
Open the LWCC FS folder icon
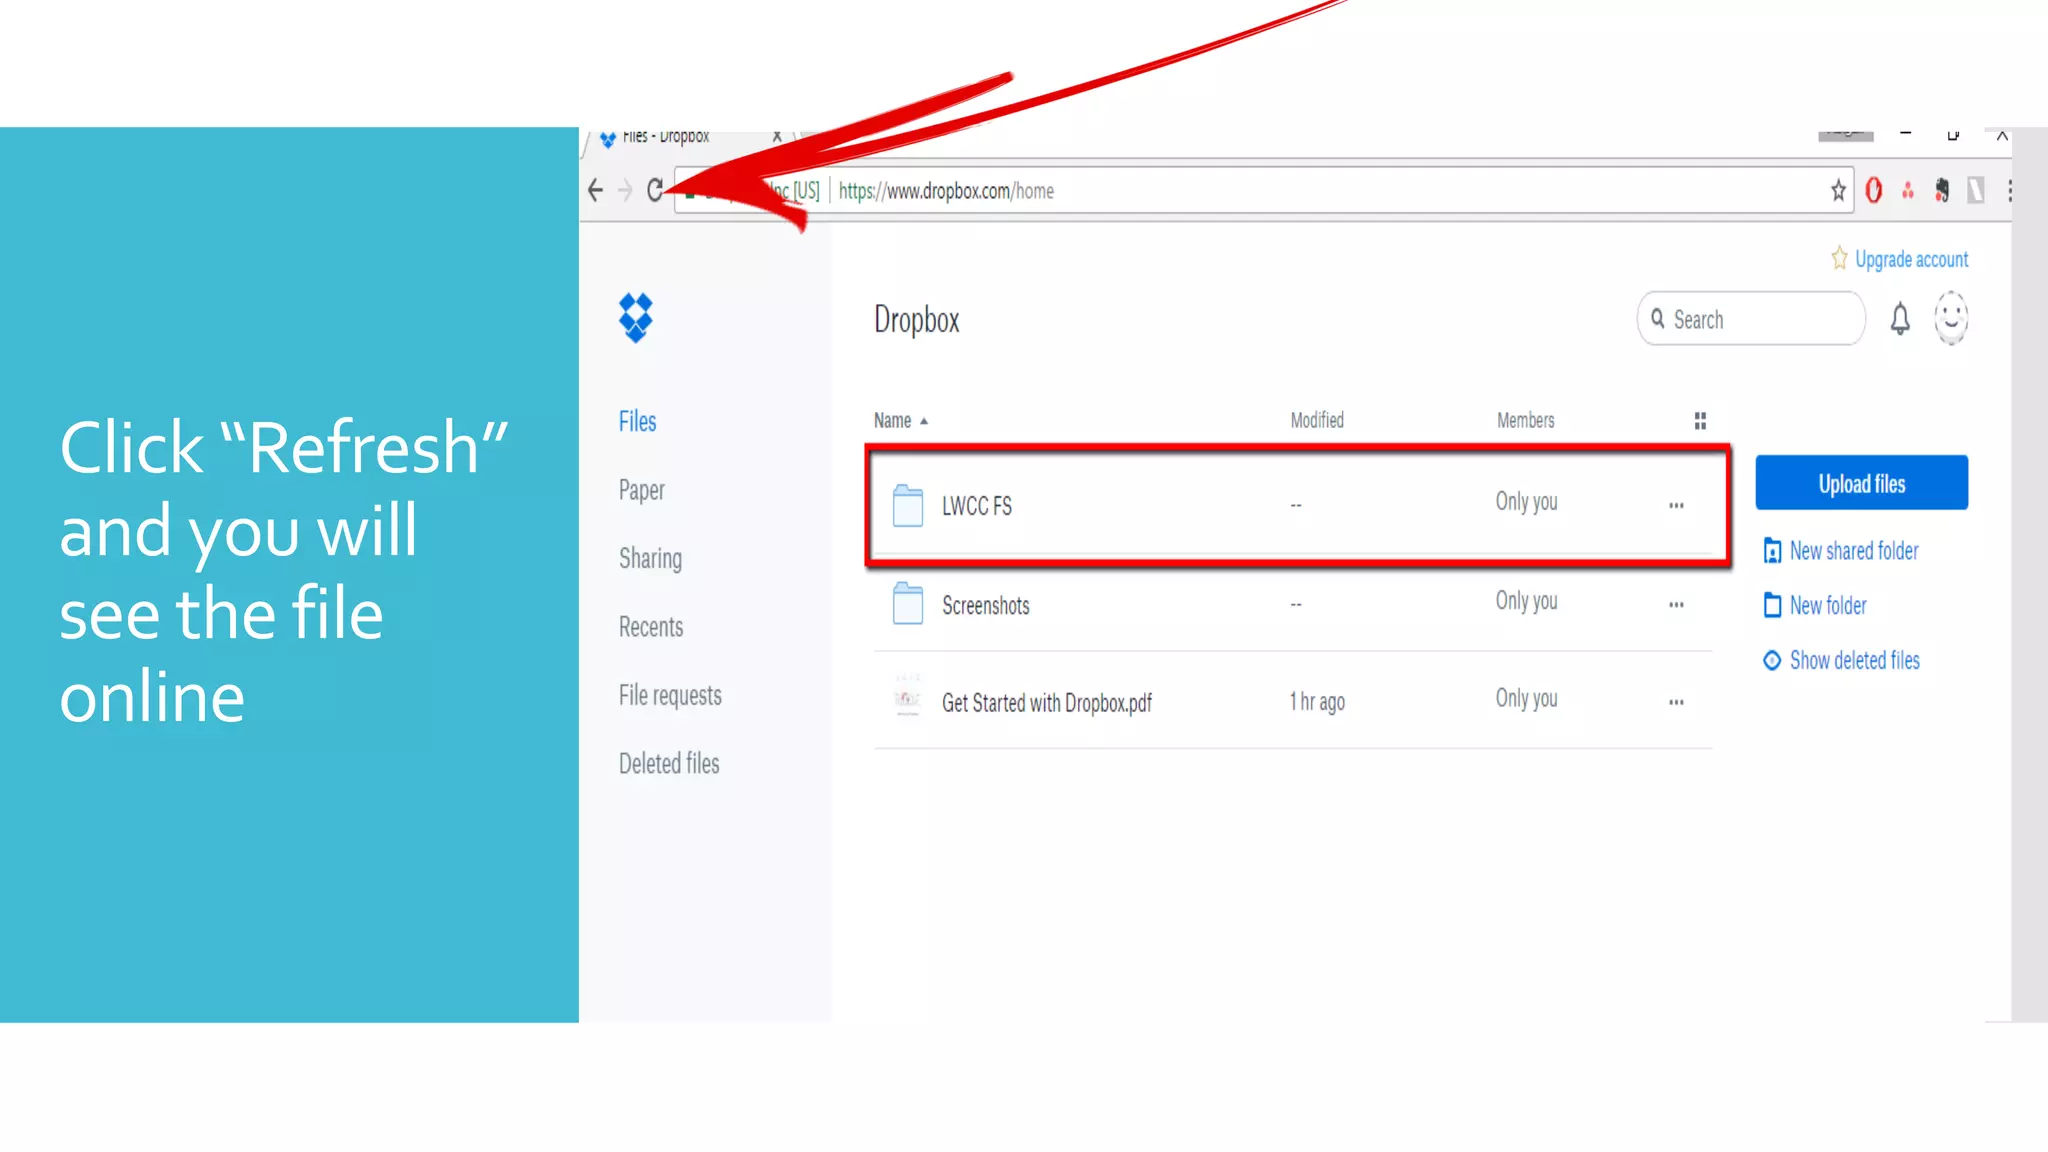(x=908, y=505)
